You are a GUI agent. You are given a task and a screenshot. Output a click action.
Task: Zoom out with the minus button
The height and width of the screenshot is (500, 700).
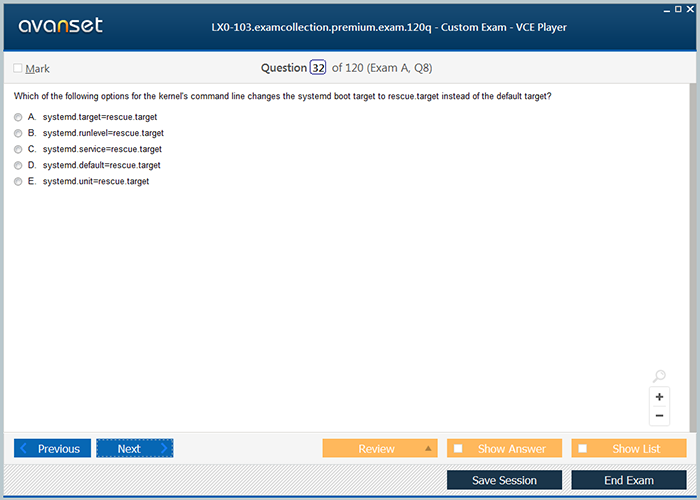(659, 415)
